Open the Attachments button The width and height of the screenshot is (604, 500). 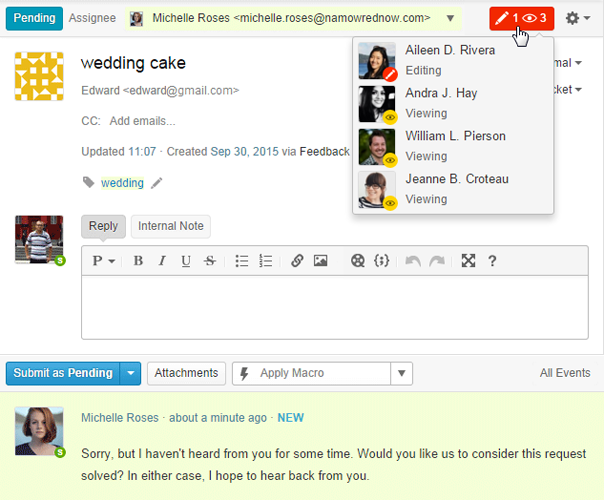pos(187,373)
